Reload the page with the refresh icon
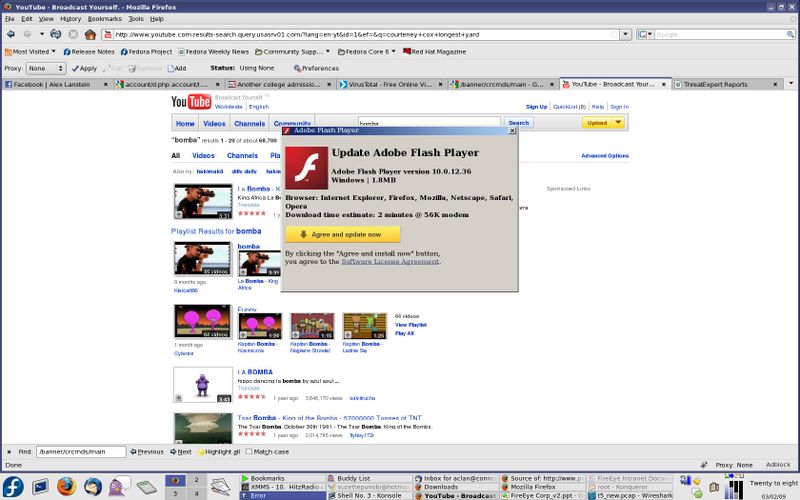The height and width of the screenshot is (500, 800). [56, 34]
